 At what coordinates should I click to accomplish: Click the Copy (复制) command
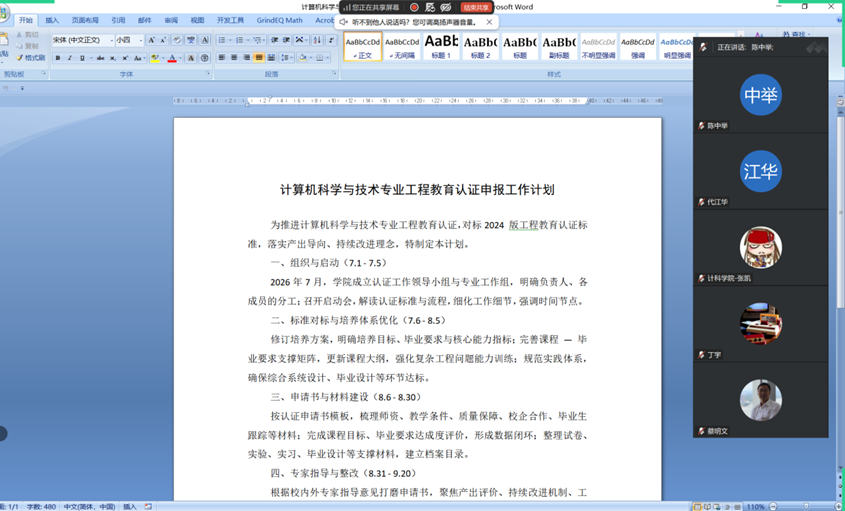click(x=27, y=46)
